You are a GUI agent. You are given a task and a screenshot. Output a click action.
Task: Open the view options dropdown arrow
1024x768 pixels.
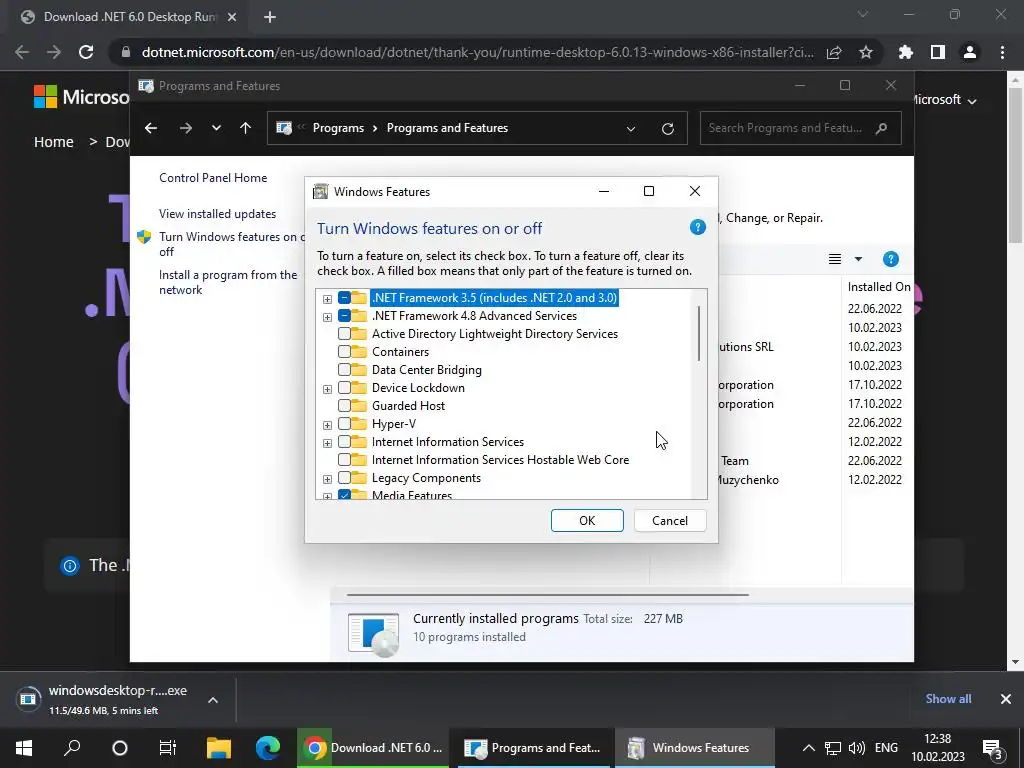[x=858, y=259]
